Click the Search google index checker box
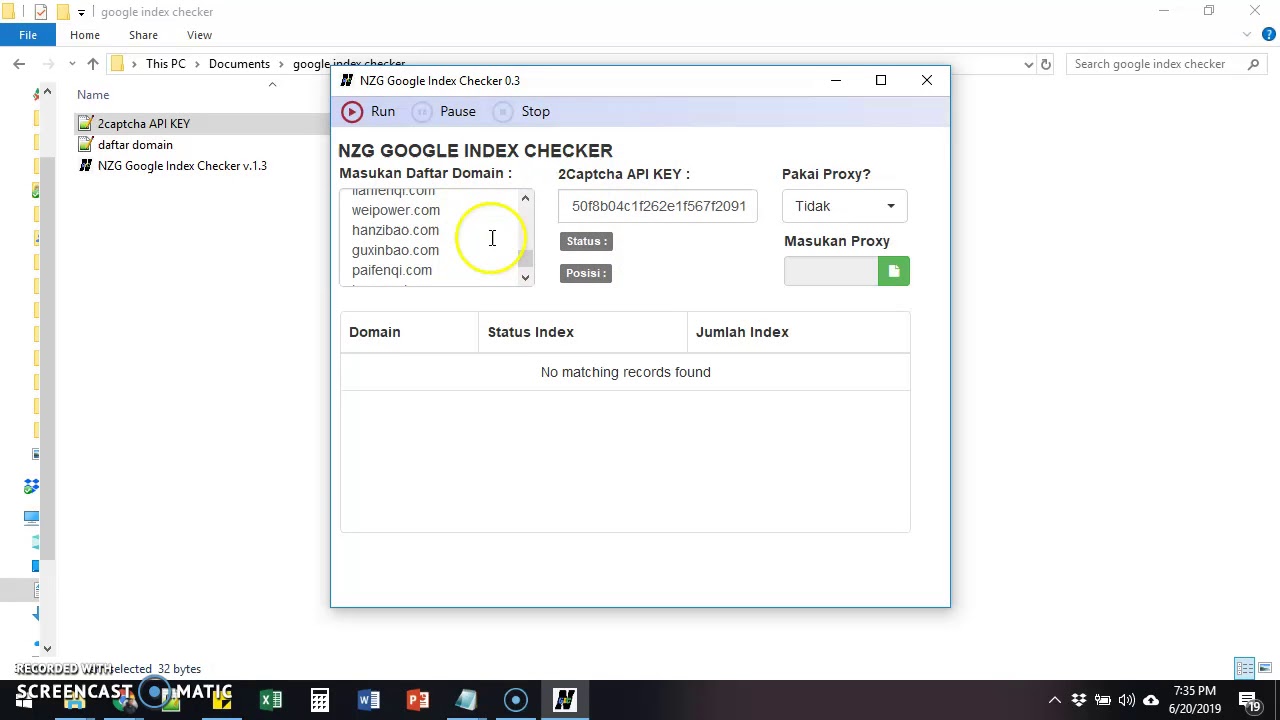 click(x=1166, y=64)
